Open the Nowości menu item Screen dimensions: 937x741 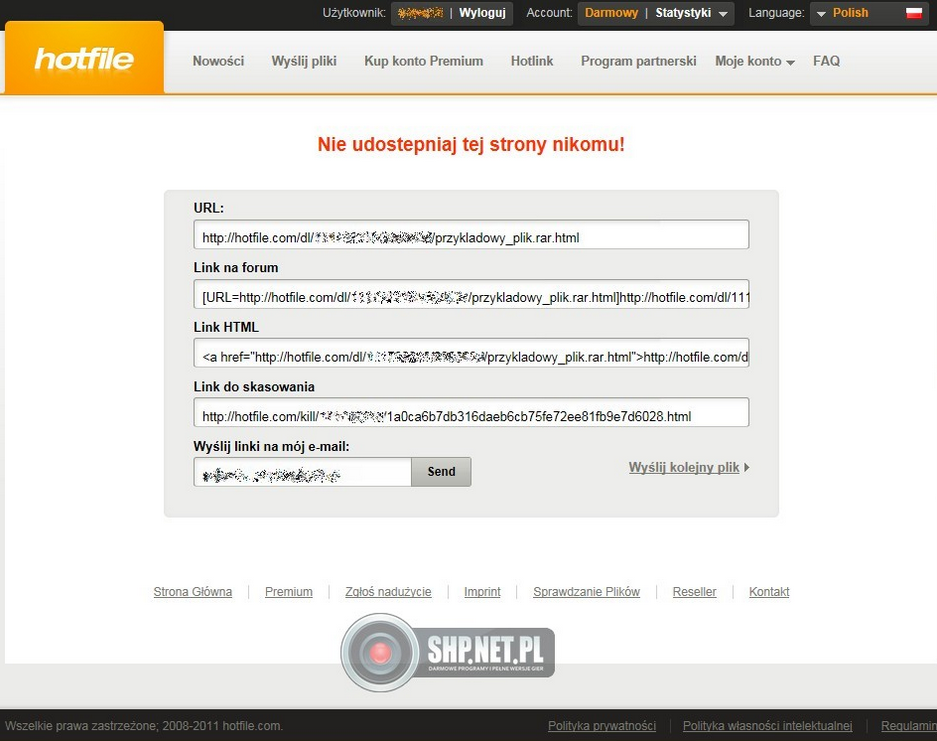(218, 61)
